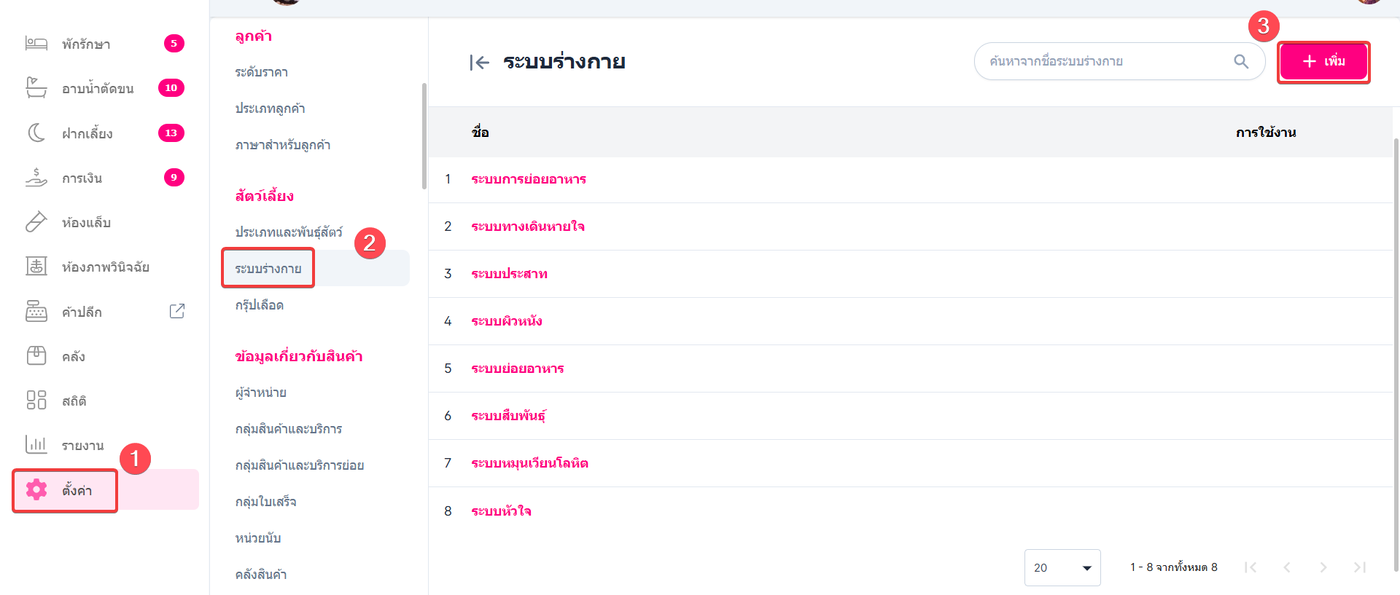Click the hand-with-dollar การเงิน icon
The width and height of the screenshot is (1400, 595).
[36, 178]
